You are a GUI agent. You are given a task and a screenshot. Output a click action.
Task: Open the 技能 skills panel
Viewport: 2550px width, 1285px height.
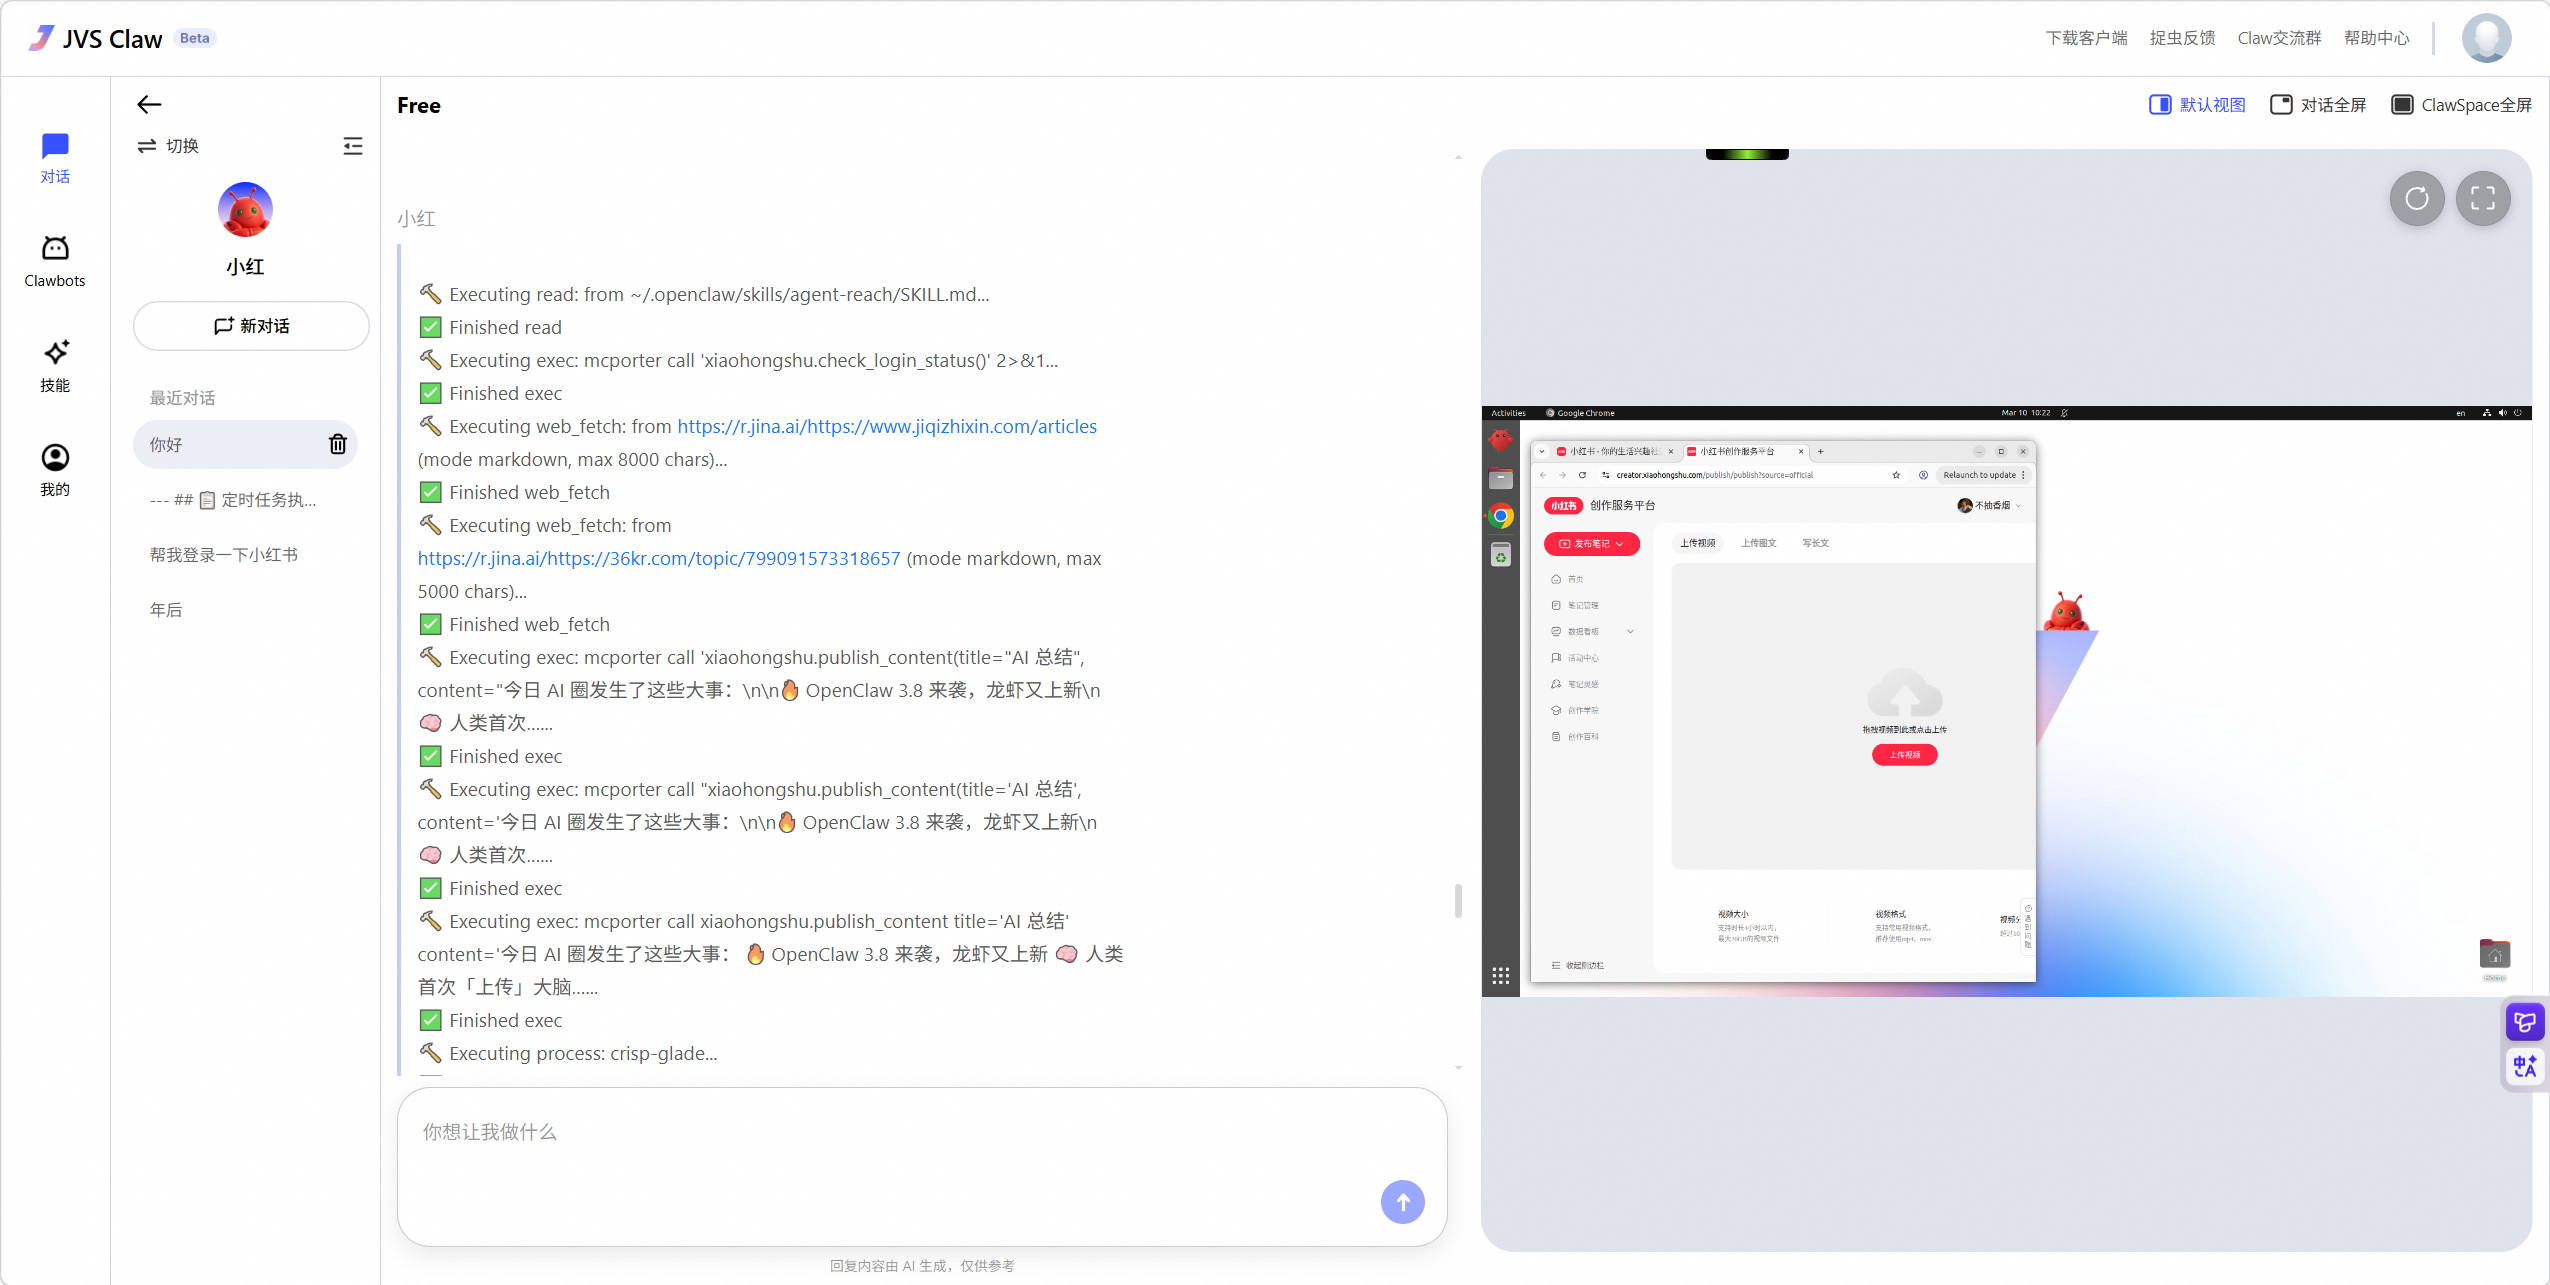pos(55,364)
